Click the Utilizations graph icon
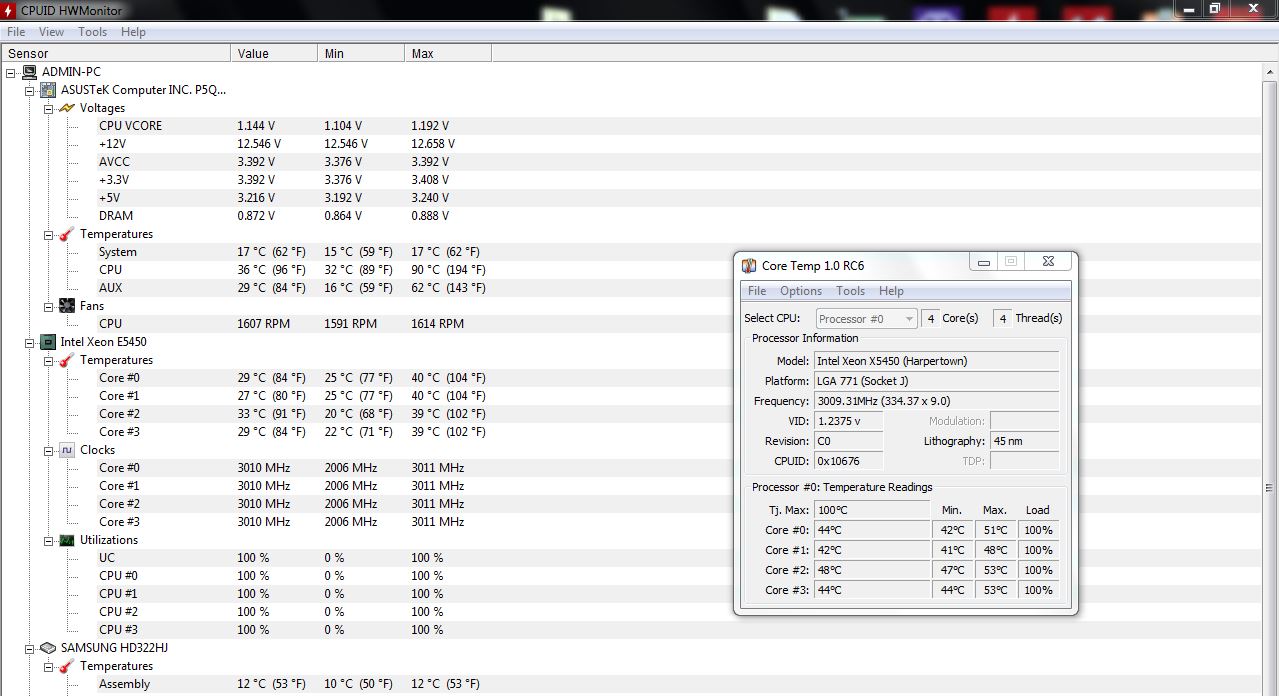 pyautogui.click(x=67, y=540)
